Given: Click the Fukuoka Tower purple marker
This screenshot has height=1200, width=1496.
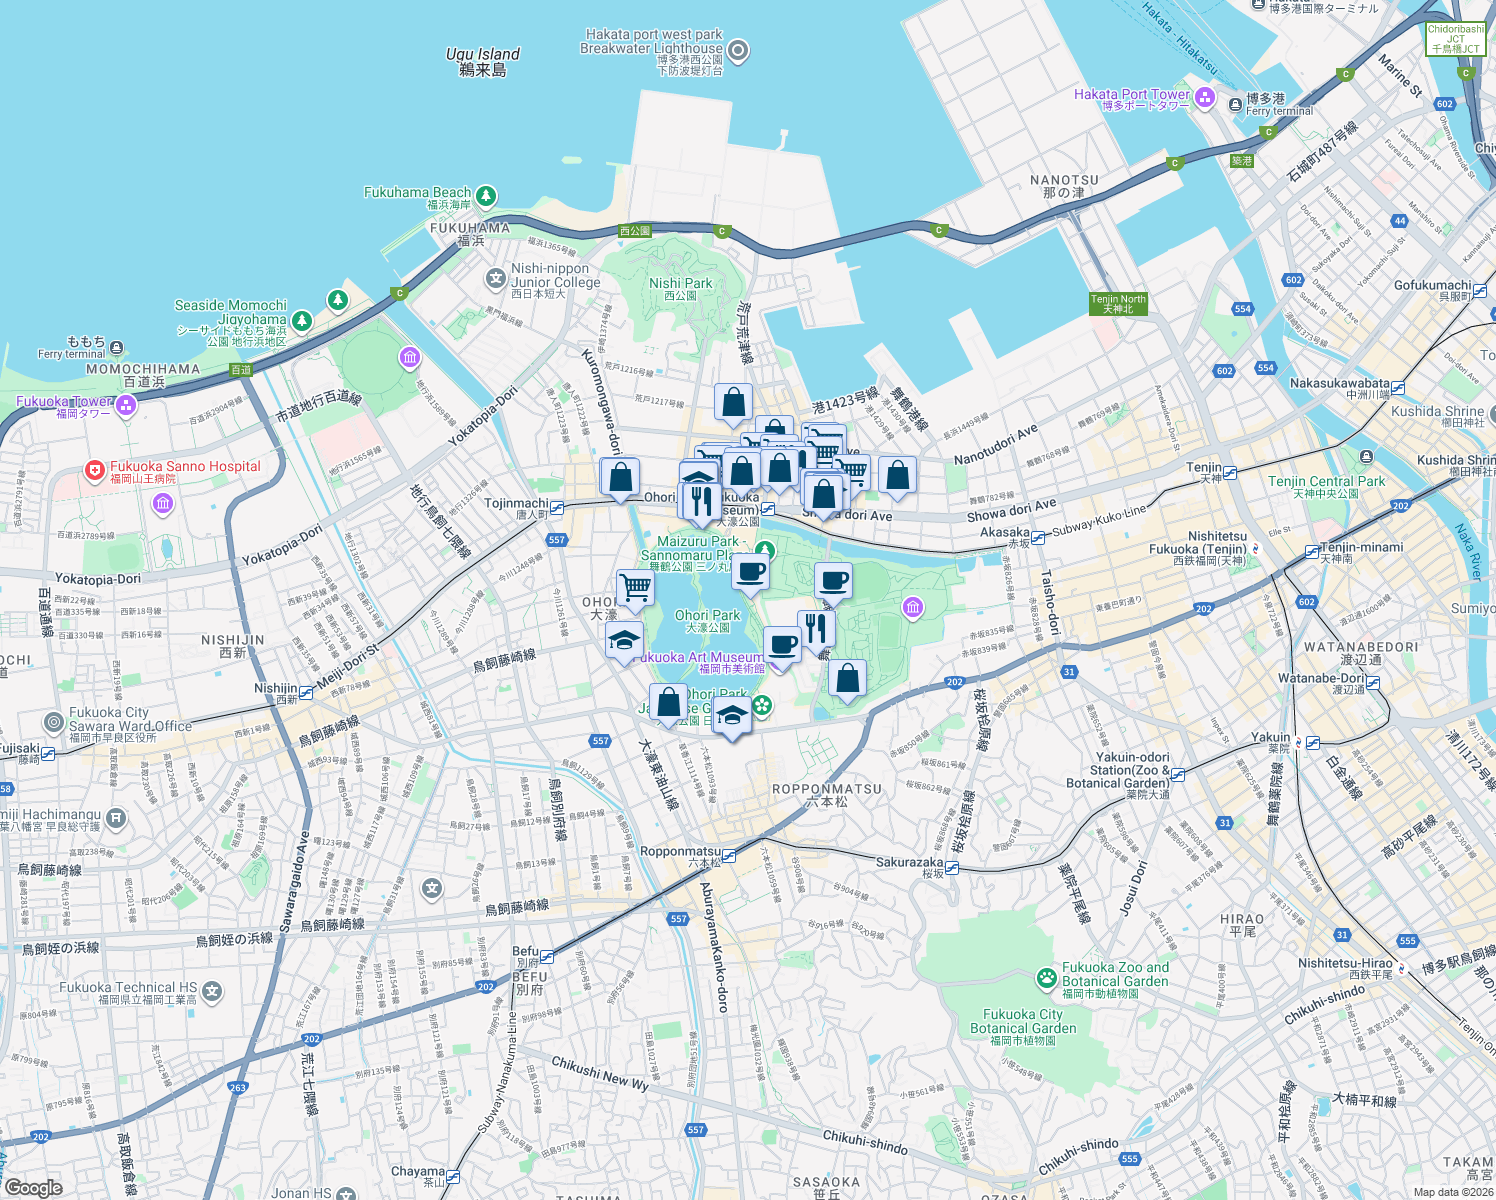Looking at the screenshot, I should click(124, 407).
